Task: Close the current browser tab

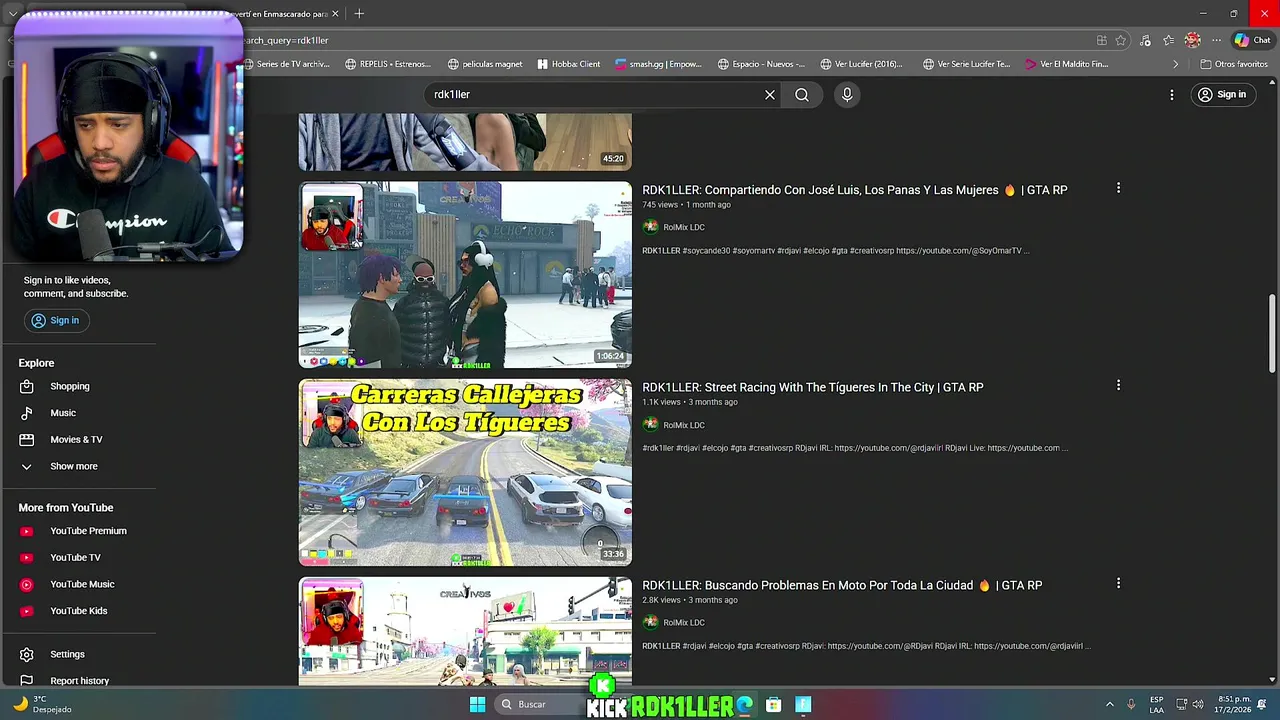Action: point(335,14)
